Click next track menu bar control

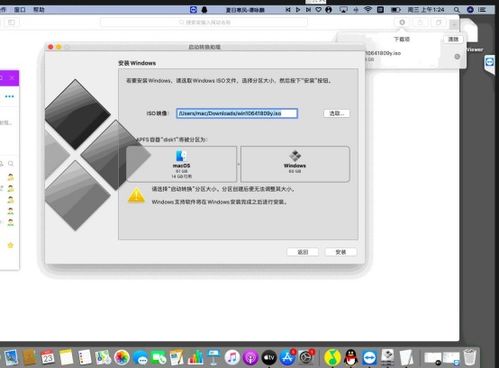(308, 10)
